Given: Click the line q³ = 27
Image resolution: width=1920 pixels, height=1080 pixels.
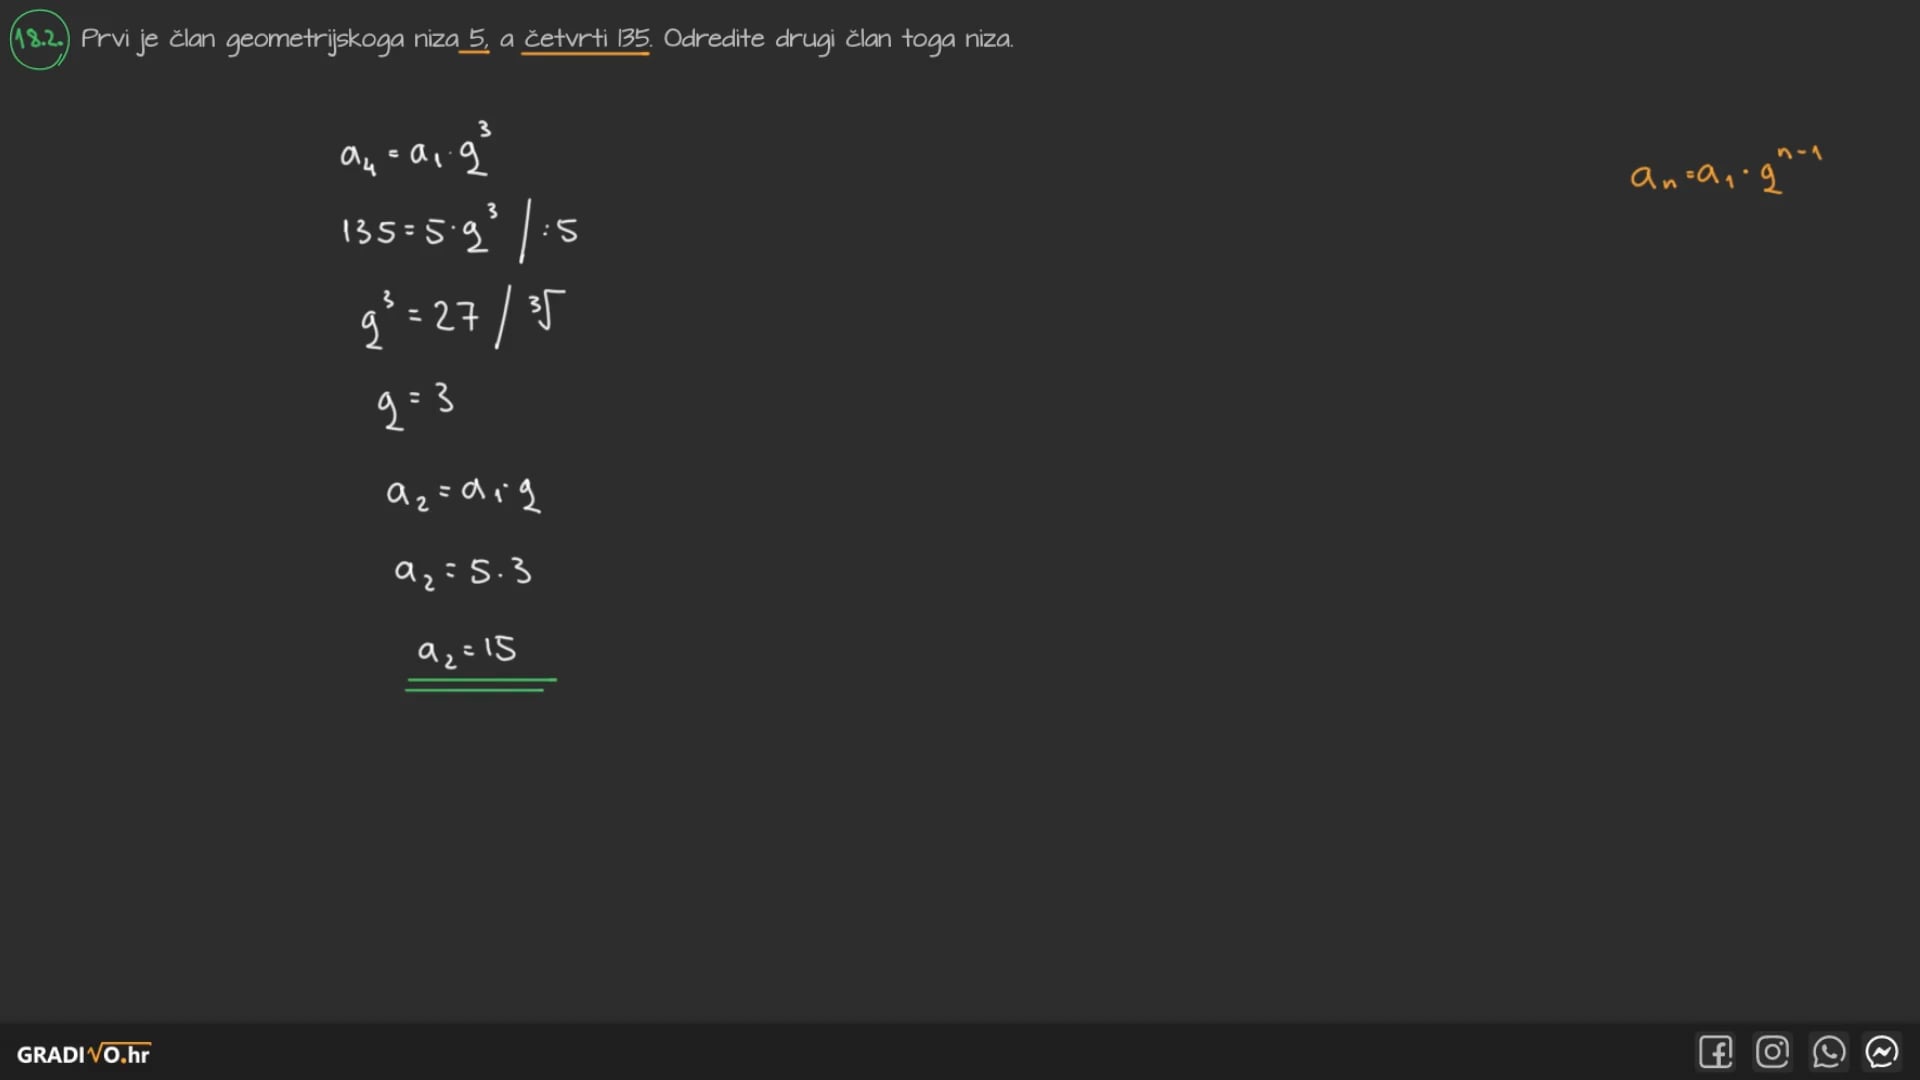Looking at the screenshot, I should click(420, 318).
